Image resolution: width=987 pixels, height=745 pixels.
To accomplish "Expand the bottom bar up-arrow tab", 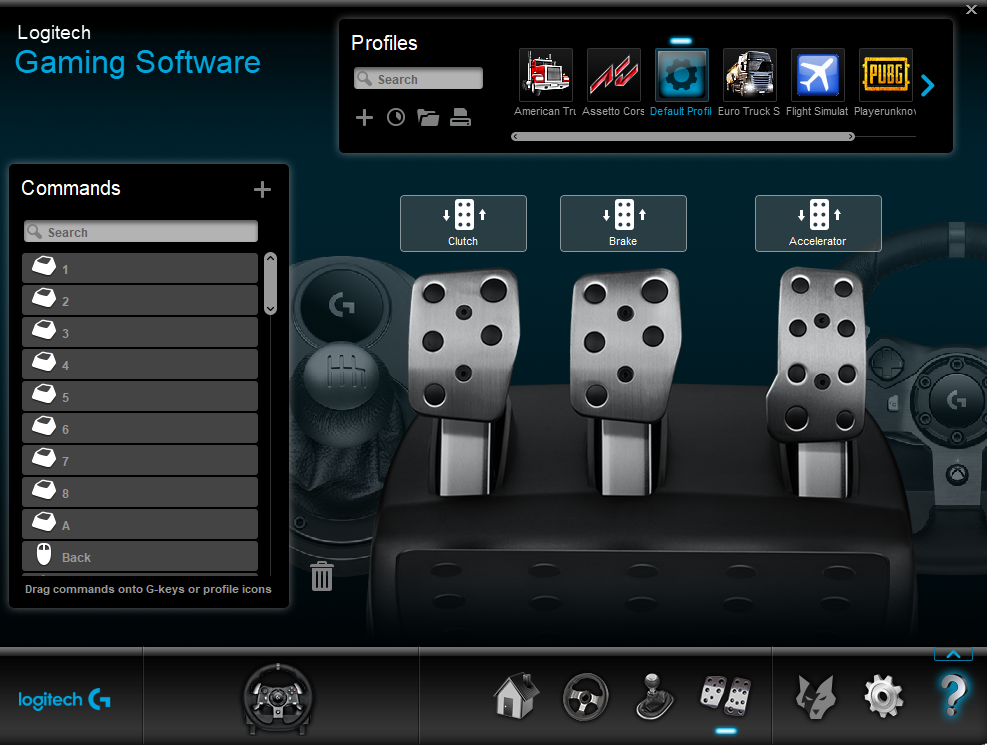I will (x=953, y=654).
